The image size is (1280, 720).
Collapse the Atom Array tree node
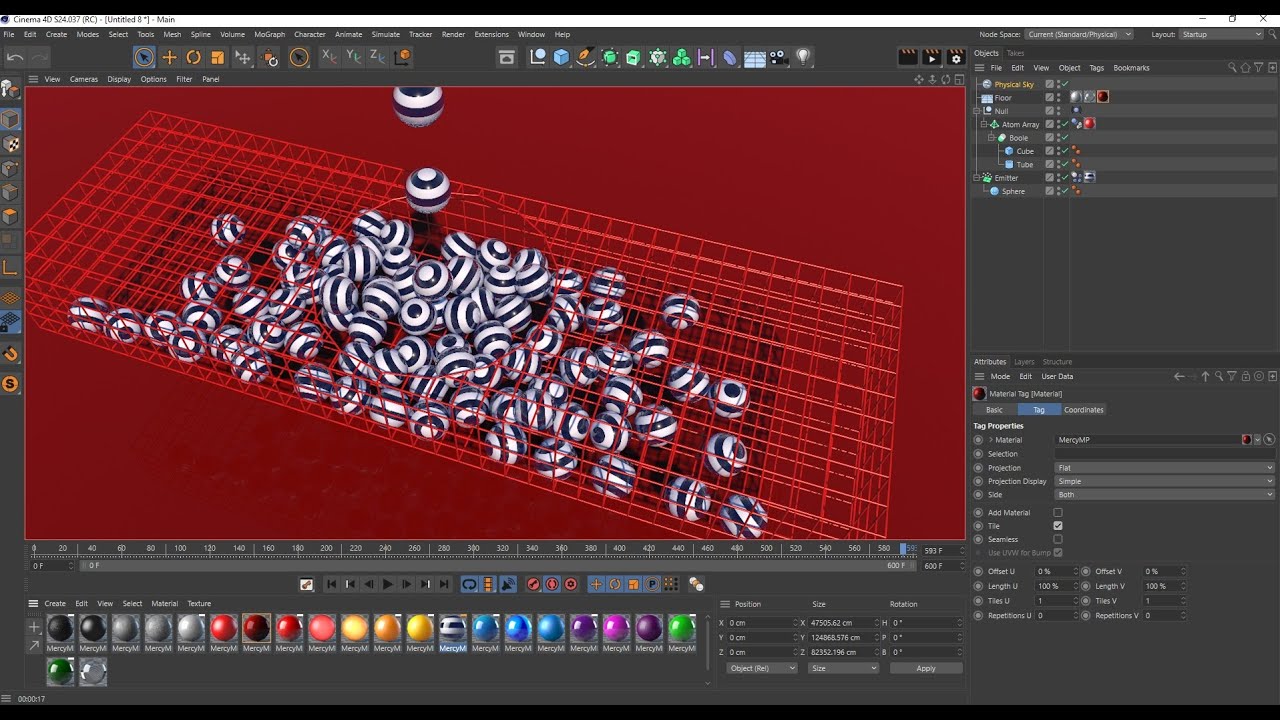tap(984, 124)
